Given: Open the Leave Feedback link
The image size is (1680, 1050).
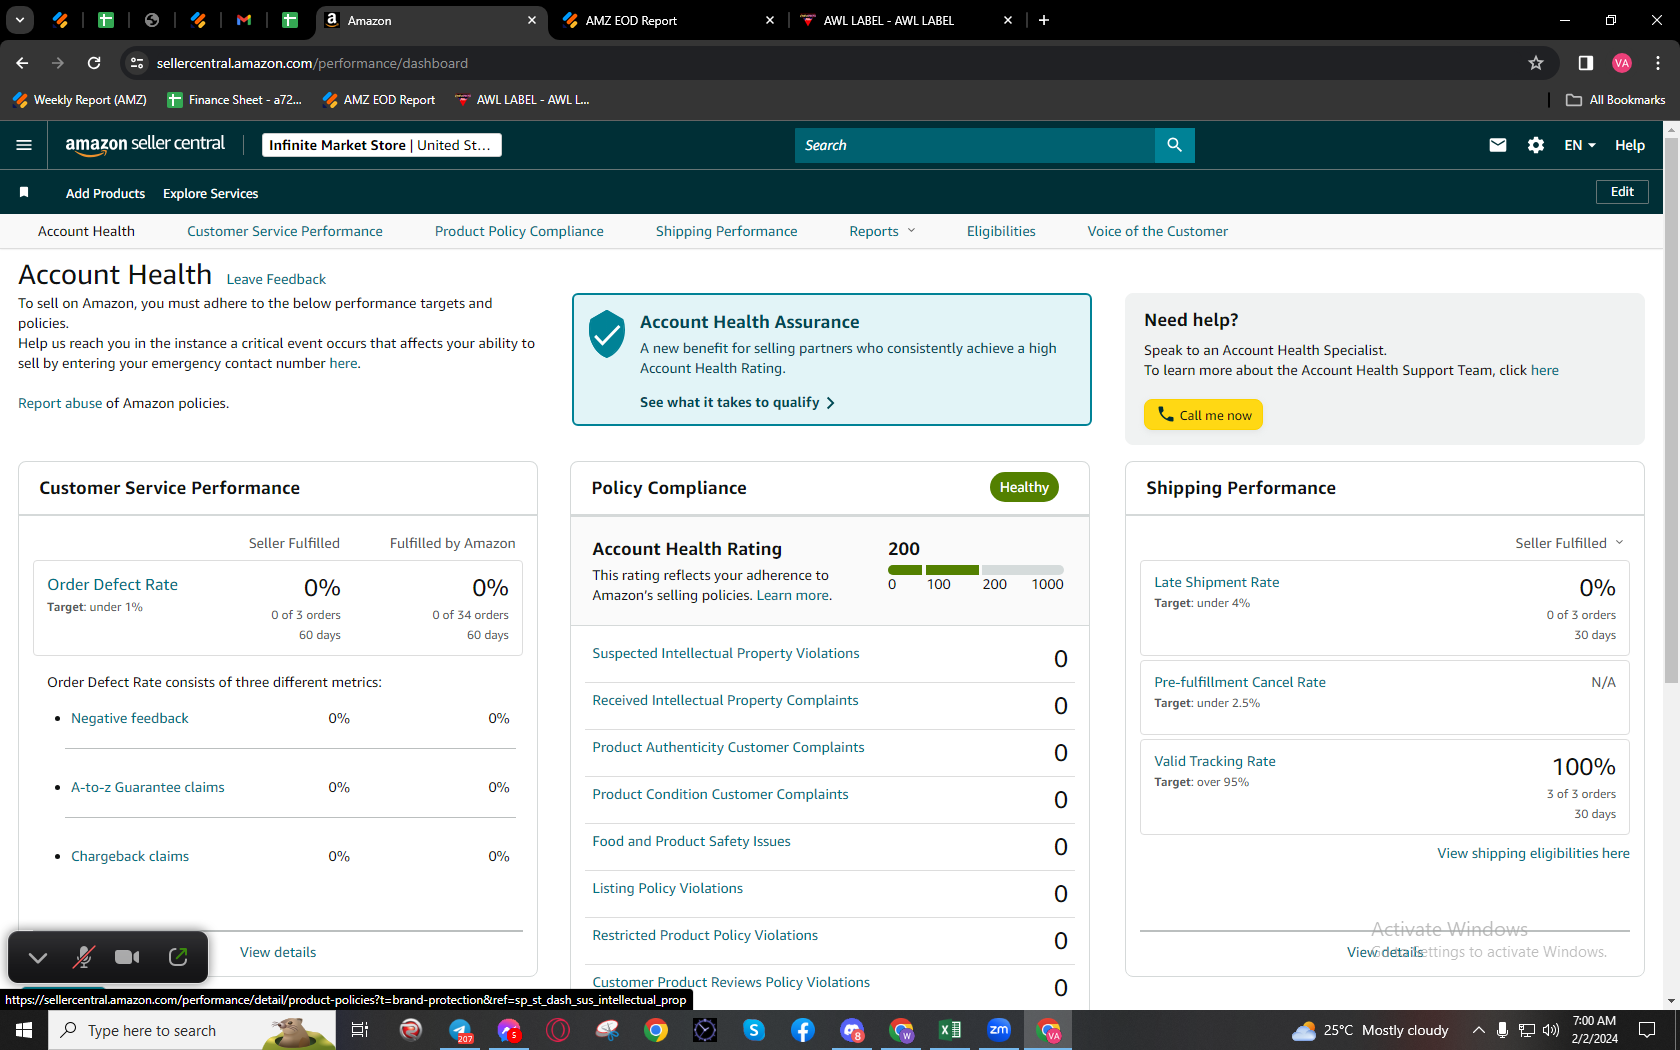Looking at the screenshot, I should [x=276, y=279].
